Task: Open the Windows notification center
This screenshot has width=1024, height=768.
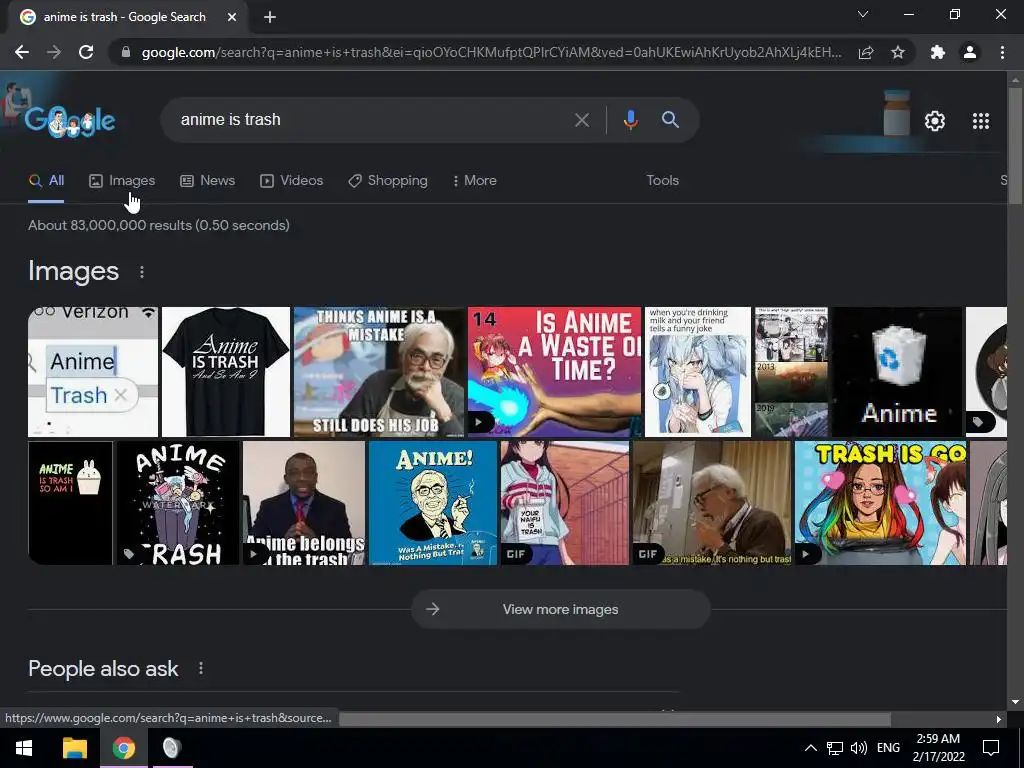Action: click(x=991, y=748)
